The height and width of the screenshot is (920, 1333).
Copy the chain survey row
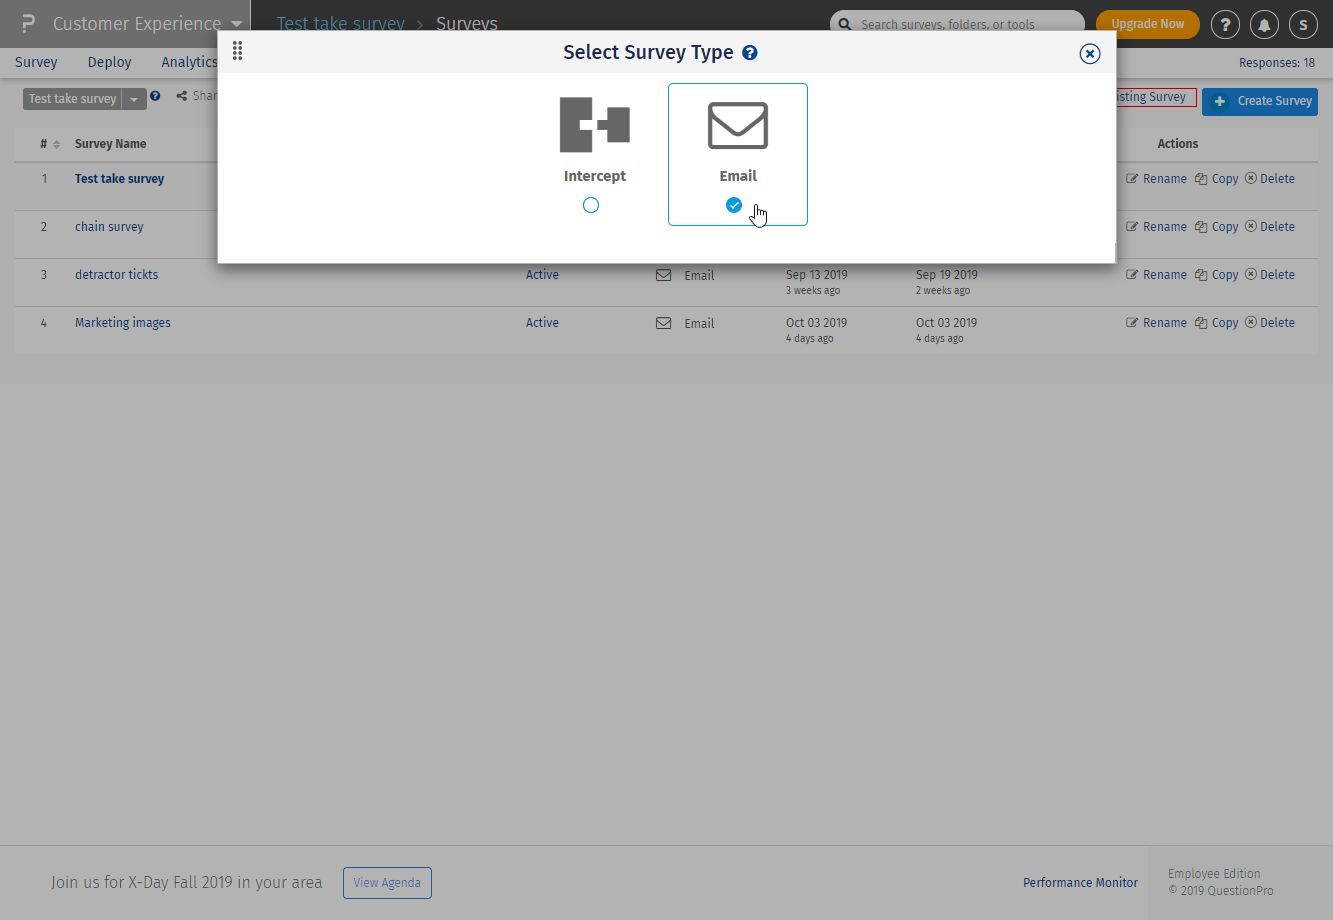click(x=1217, y=227)
